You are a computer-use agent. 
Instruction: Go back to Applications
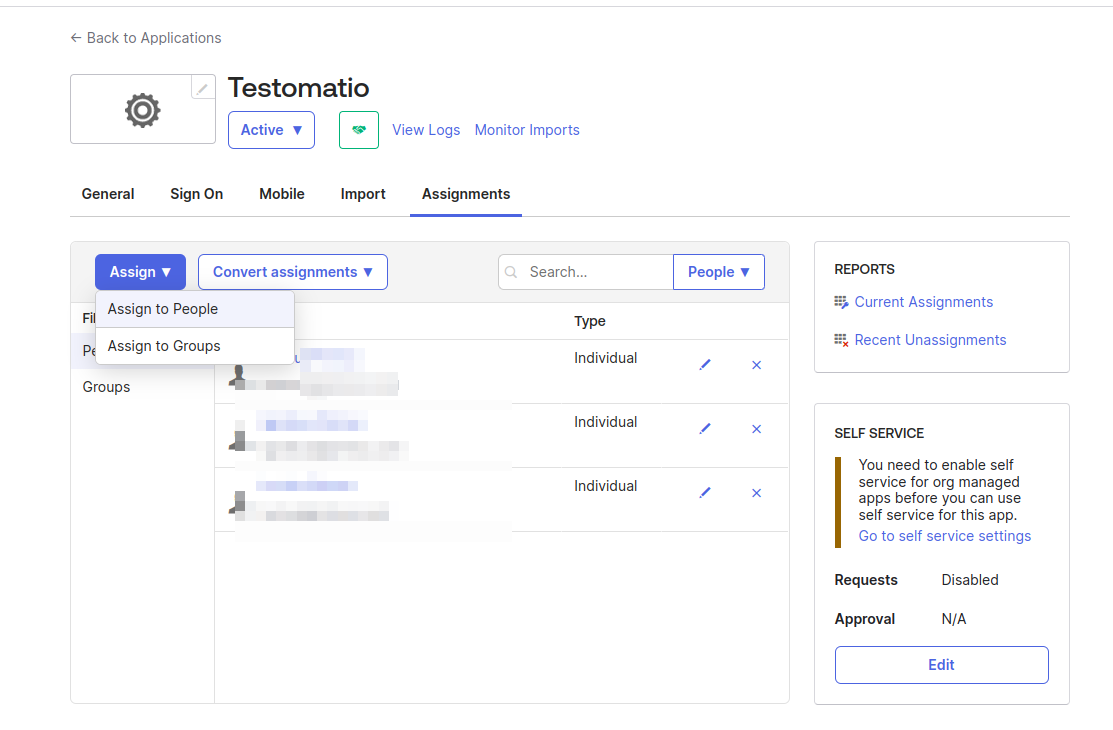(x=146, y=38)
